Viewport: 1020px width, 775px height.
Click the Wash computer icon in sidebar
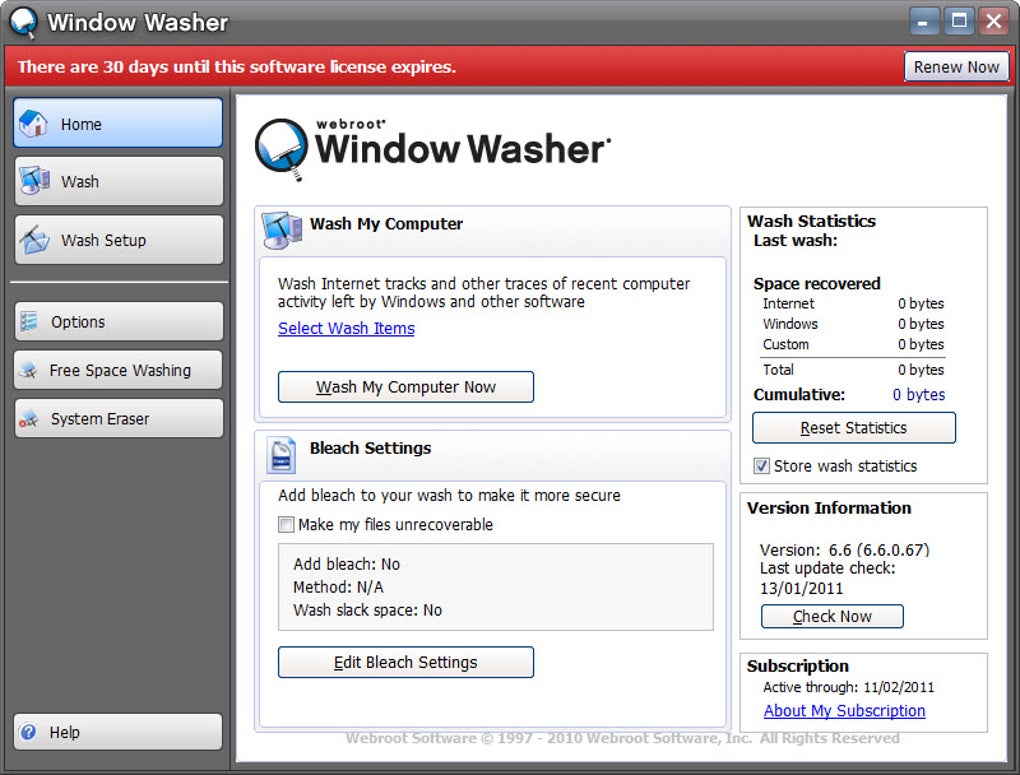pyautogui.click(x=34, y=181)
